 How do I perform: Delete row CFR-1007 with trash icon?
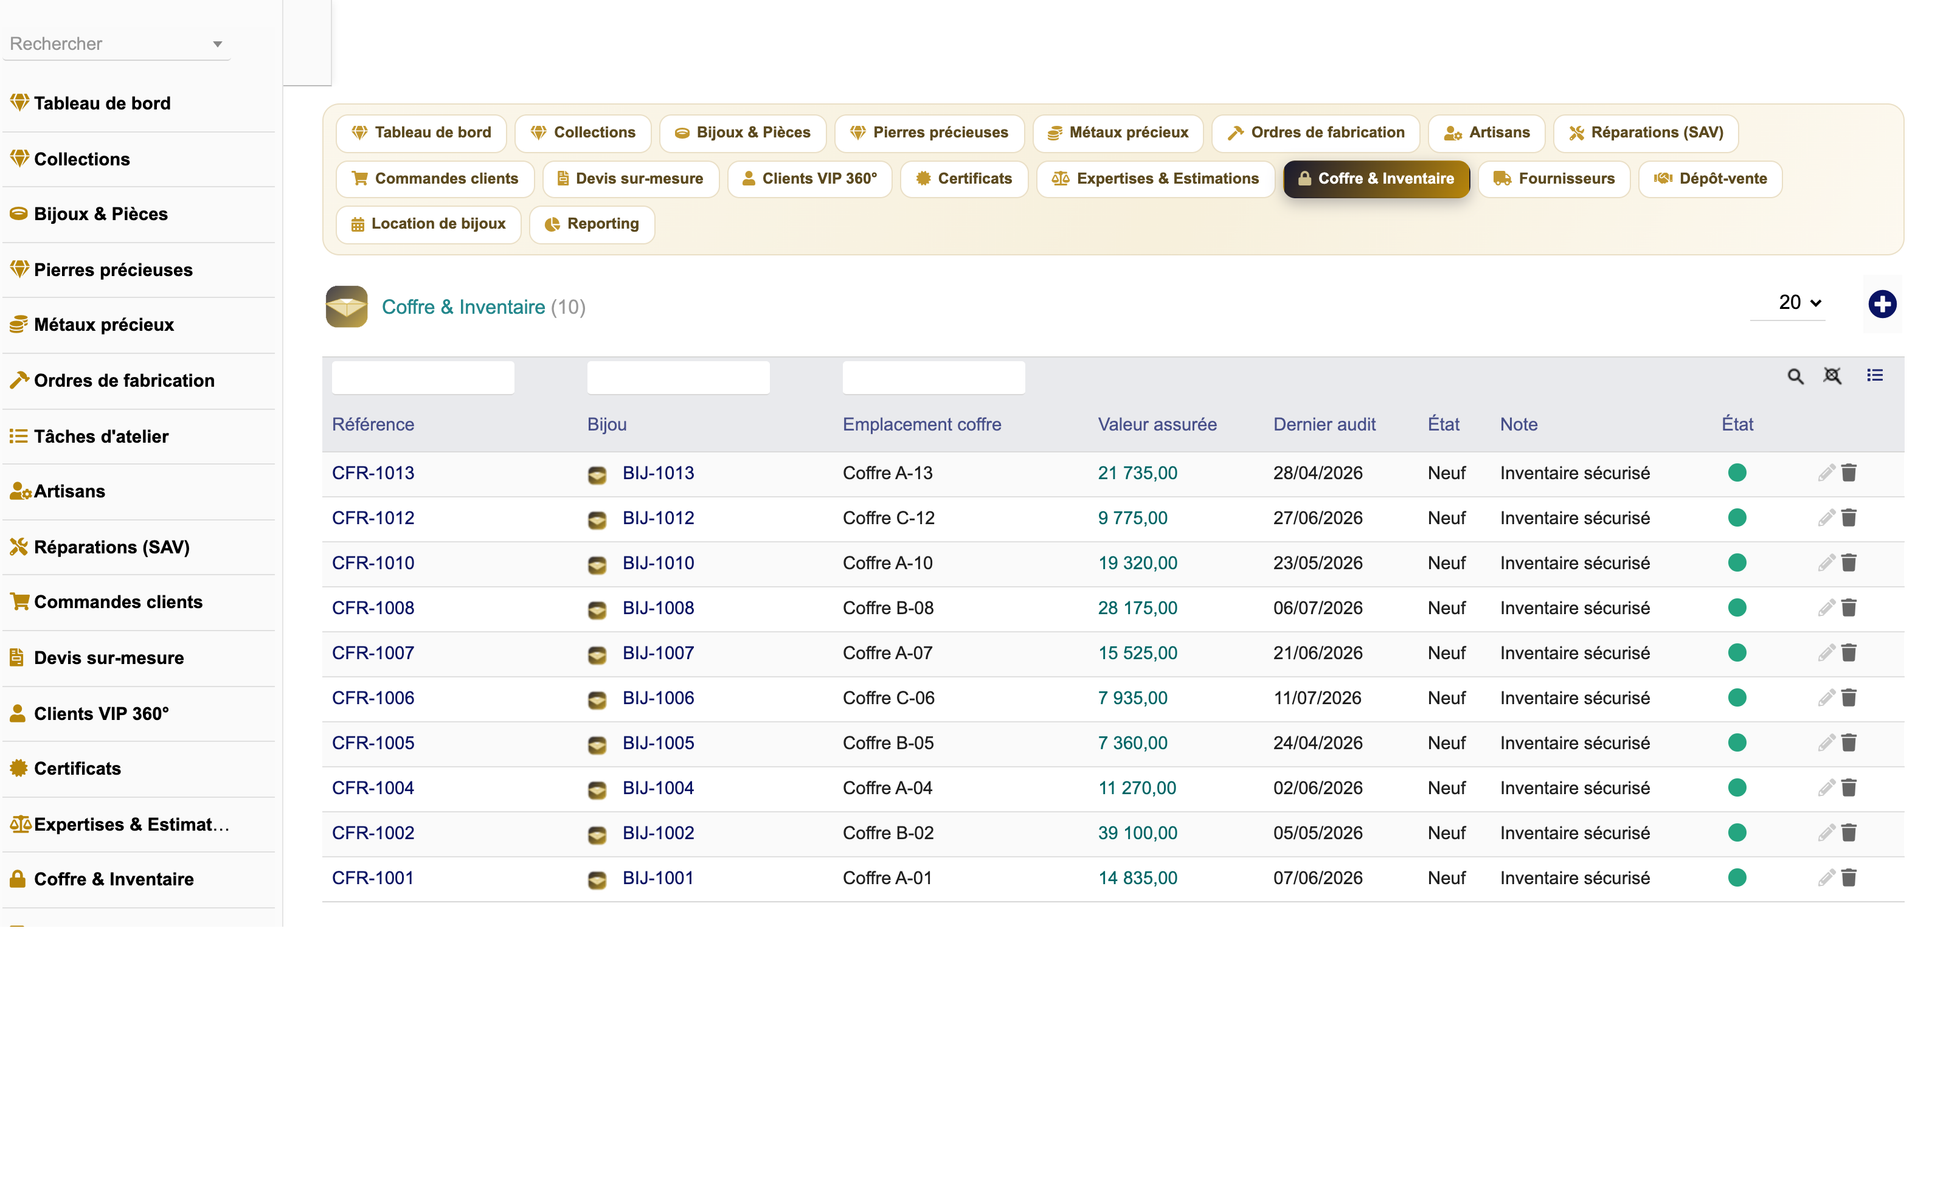tap(1849, 653)
